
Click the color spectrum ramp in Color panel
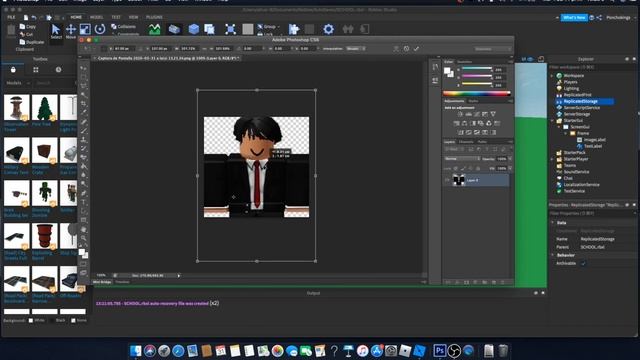point(476,93)
